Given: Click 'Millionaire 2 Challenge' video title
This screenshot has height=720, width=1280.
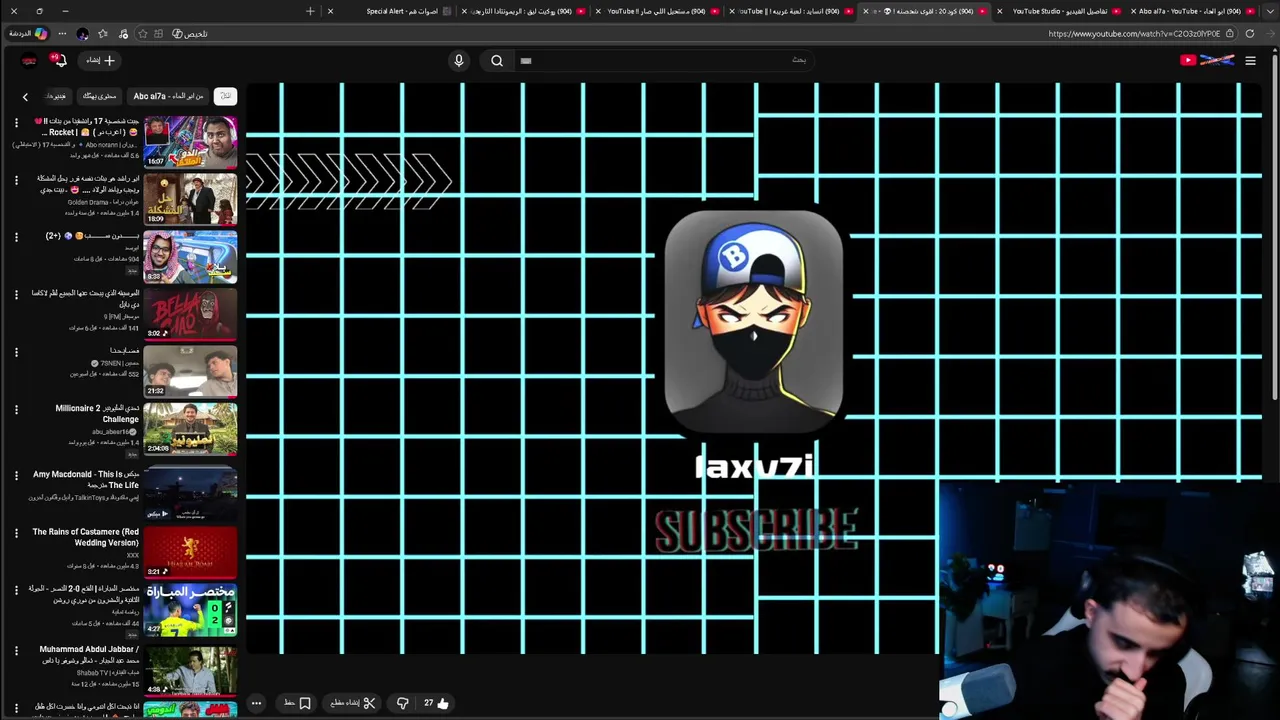Looking at the screenshot, I should coord(97,414).
